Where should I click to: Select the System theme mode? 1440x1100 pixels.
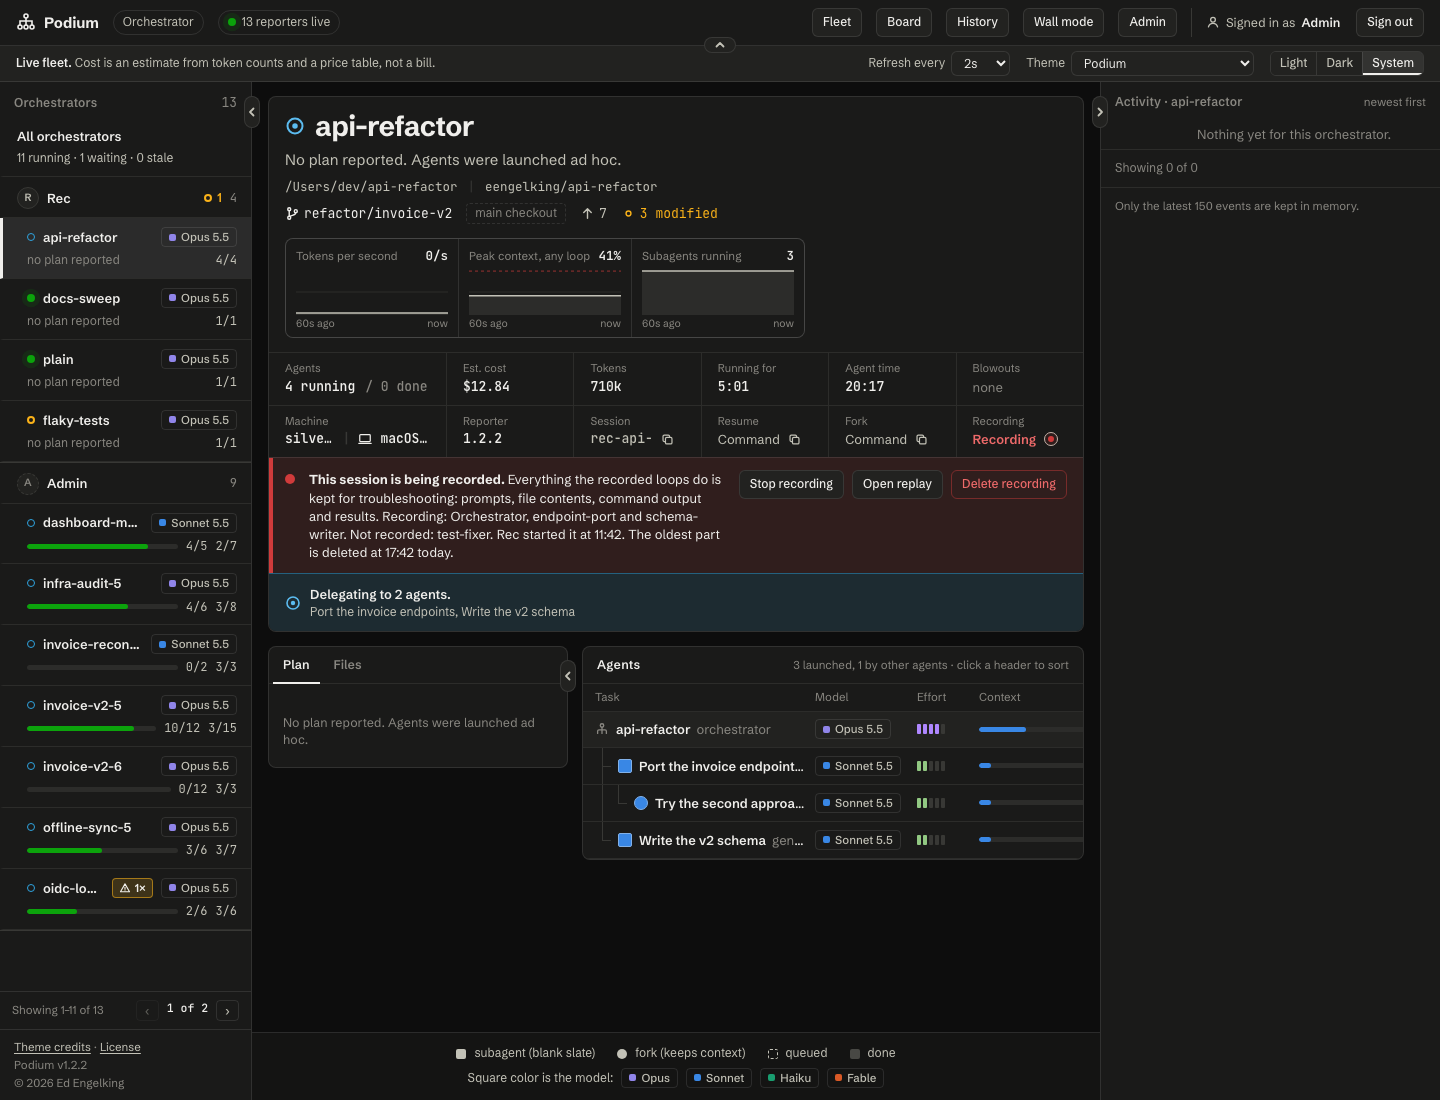coord(1392,63)
